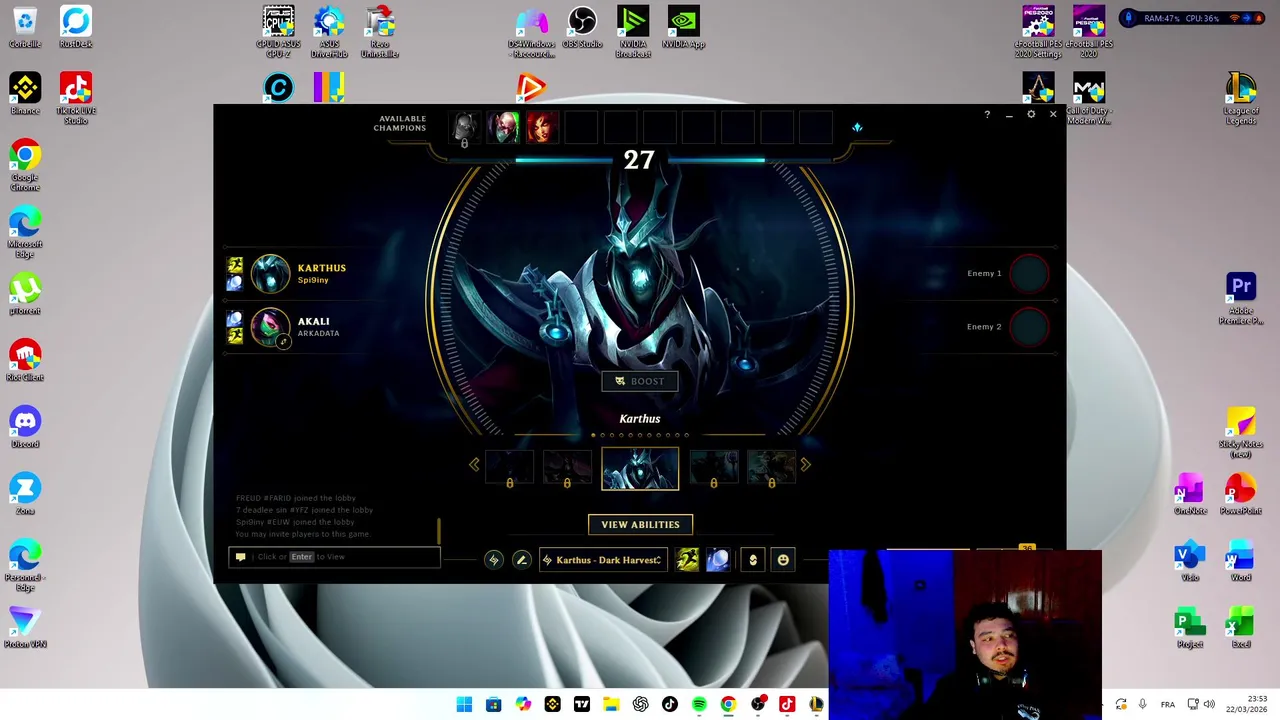
Task: Open the Corbeille recycle bin
Action: point(25,28)
